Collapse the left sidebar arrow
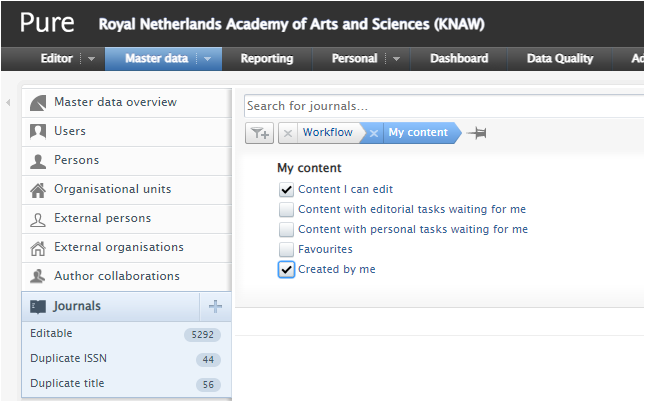Image resolution: width=645 pixels, height=402 pixels. (x=8, y=103)
